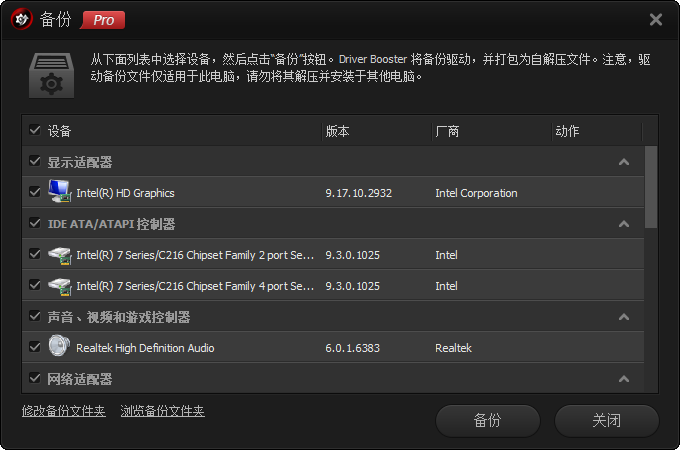Image resolution: width=680 pixels, height=450 pixels.
Task: Click the Intel Corporation vendor cell
Action: pyautogui.click(x=476, y=193)
